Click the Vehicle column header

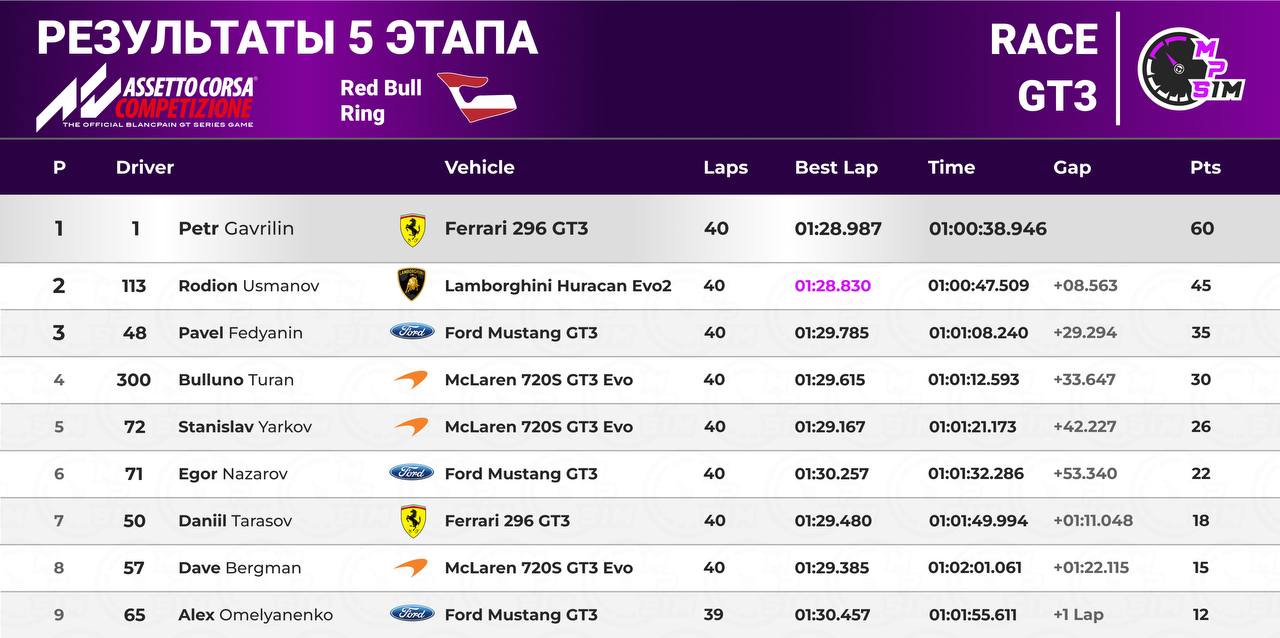click(x=479, y=168)
